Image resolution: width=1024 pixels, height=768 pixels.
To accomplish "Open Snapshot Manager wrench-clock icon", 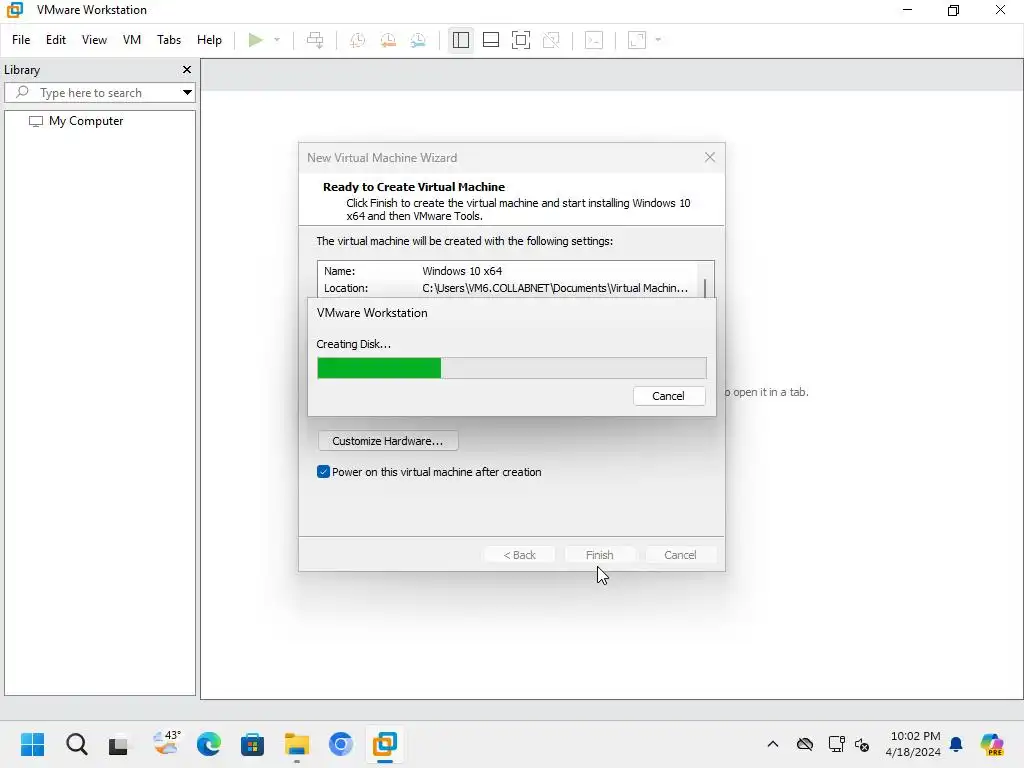I will point(419,40).
